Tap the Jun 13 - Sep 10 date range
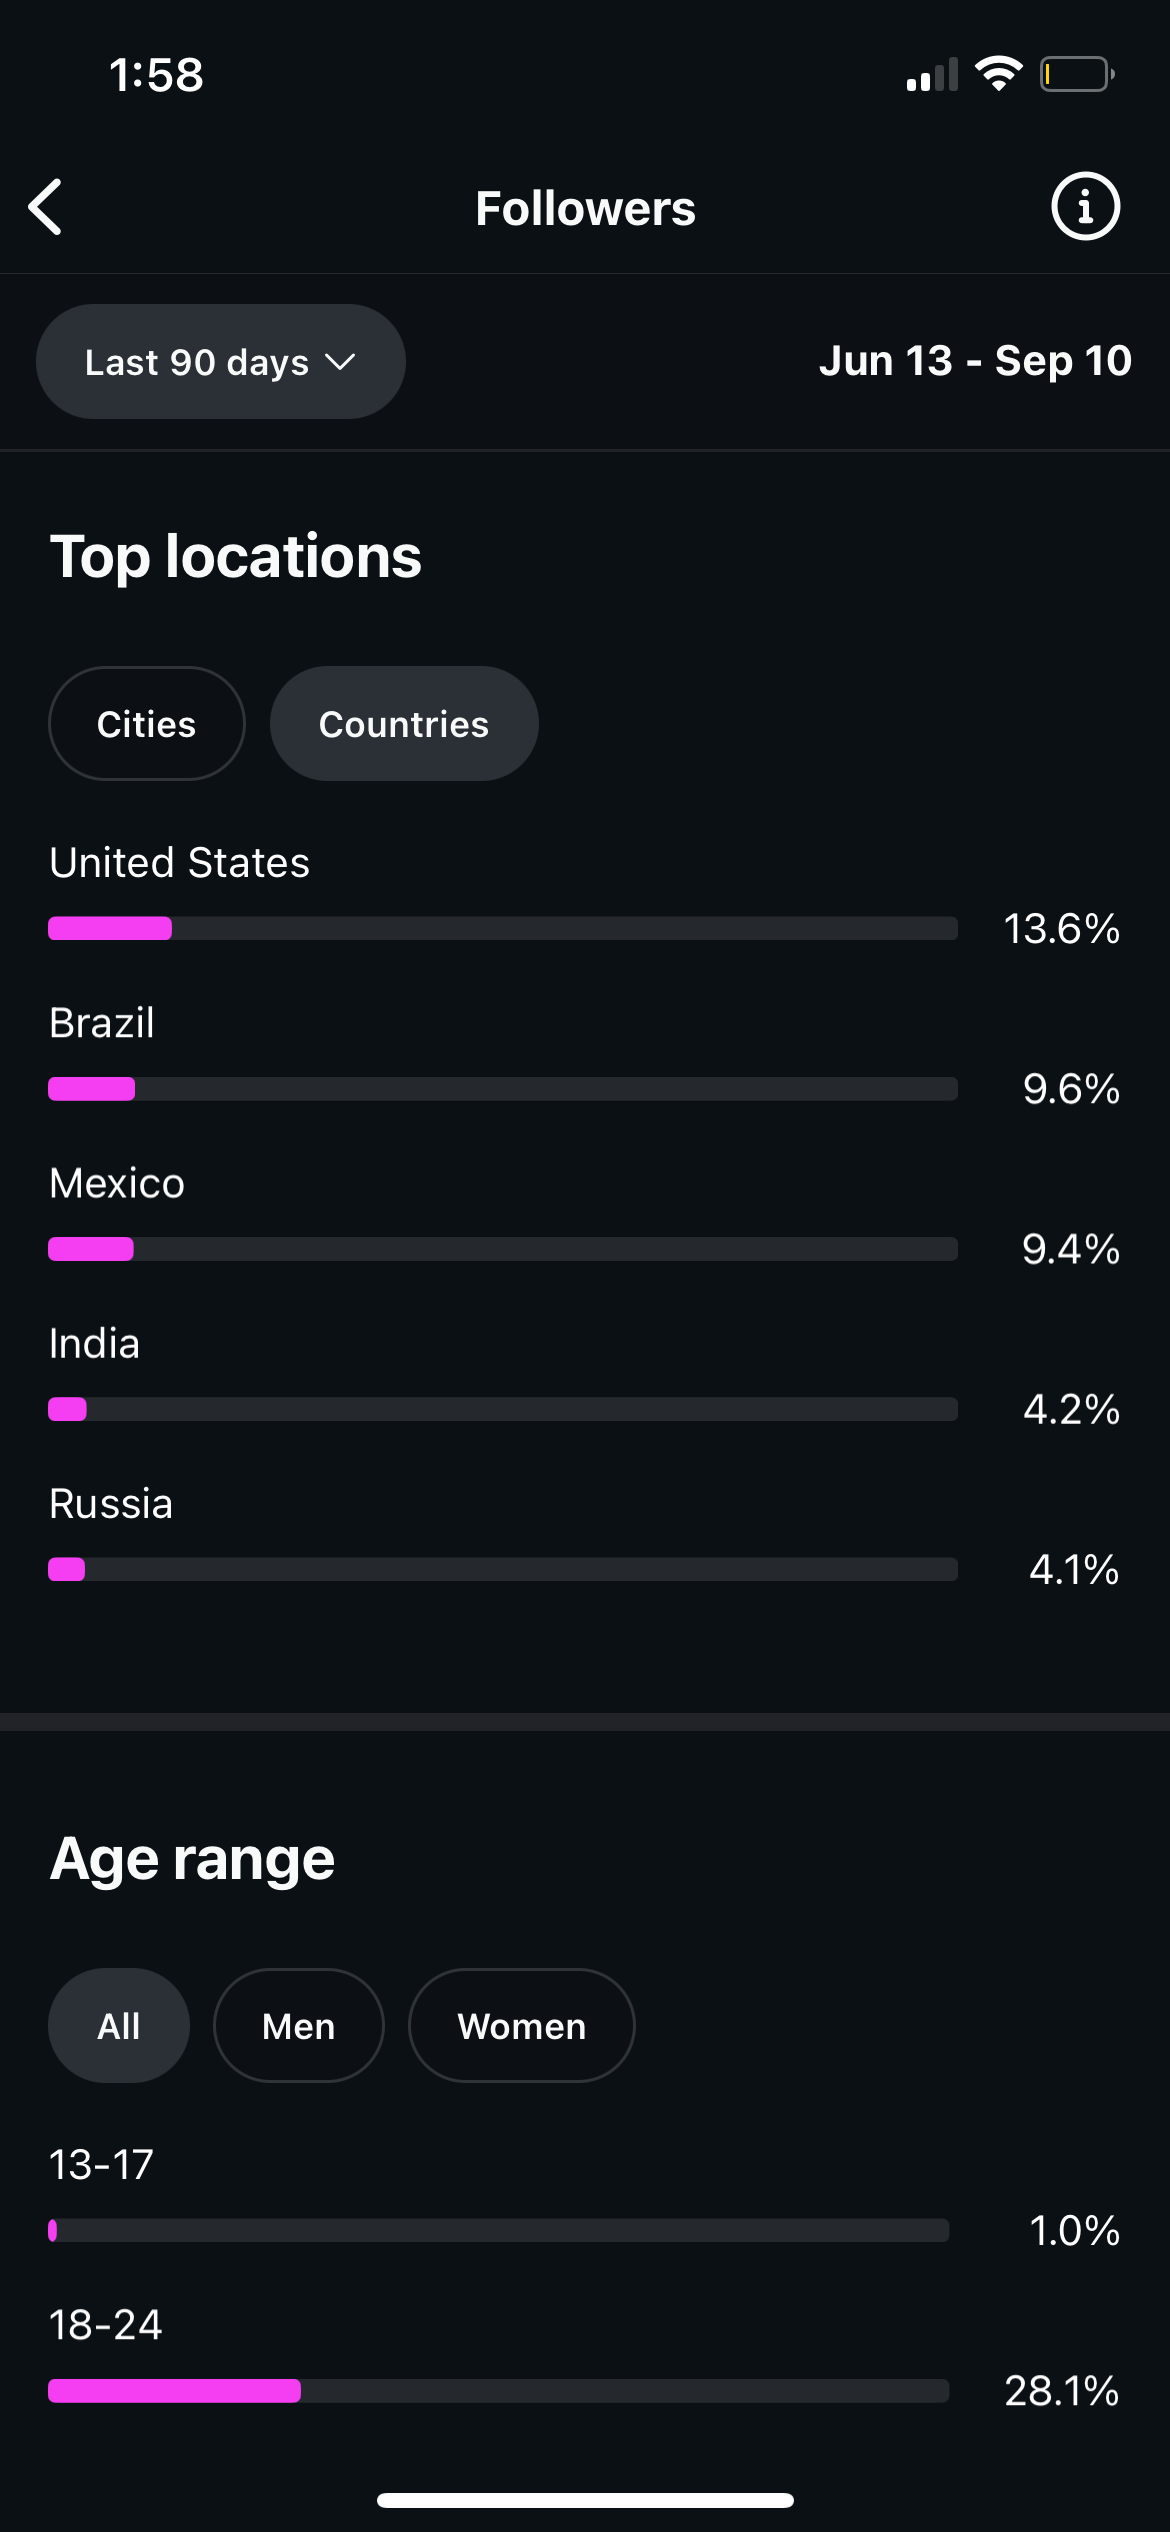The height and width of the screenshot is (2532, 1170). 975,361
